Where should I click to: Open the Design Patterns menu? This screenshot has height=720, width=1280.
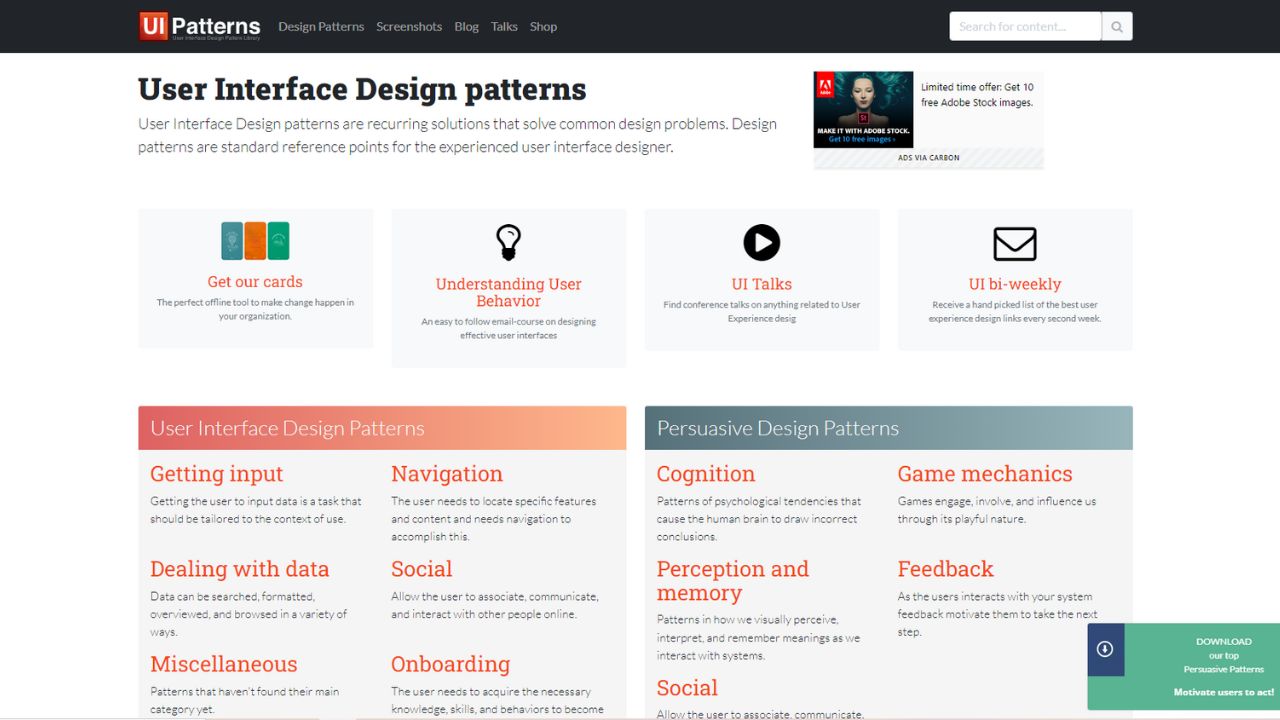tap(321, 27)
